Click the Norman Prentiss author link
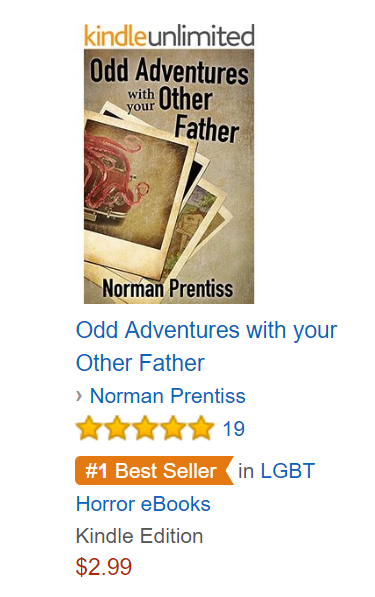The width and height of the screenshot is (375, 597). (168, 396)
